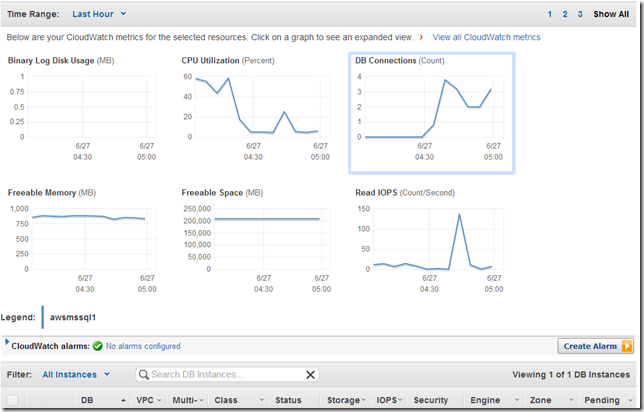Expand the CloudWatch alarms section

pos(7,343)
